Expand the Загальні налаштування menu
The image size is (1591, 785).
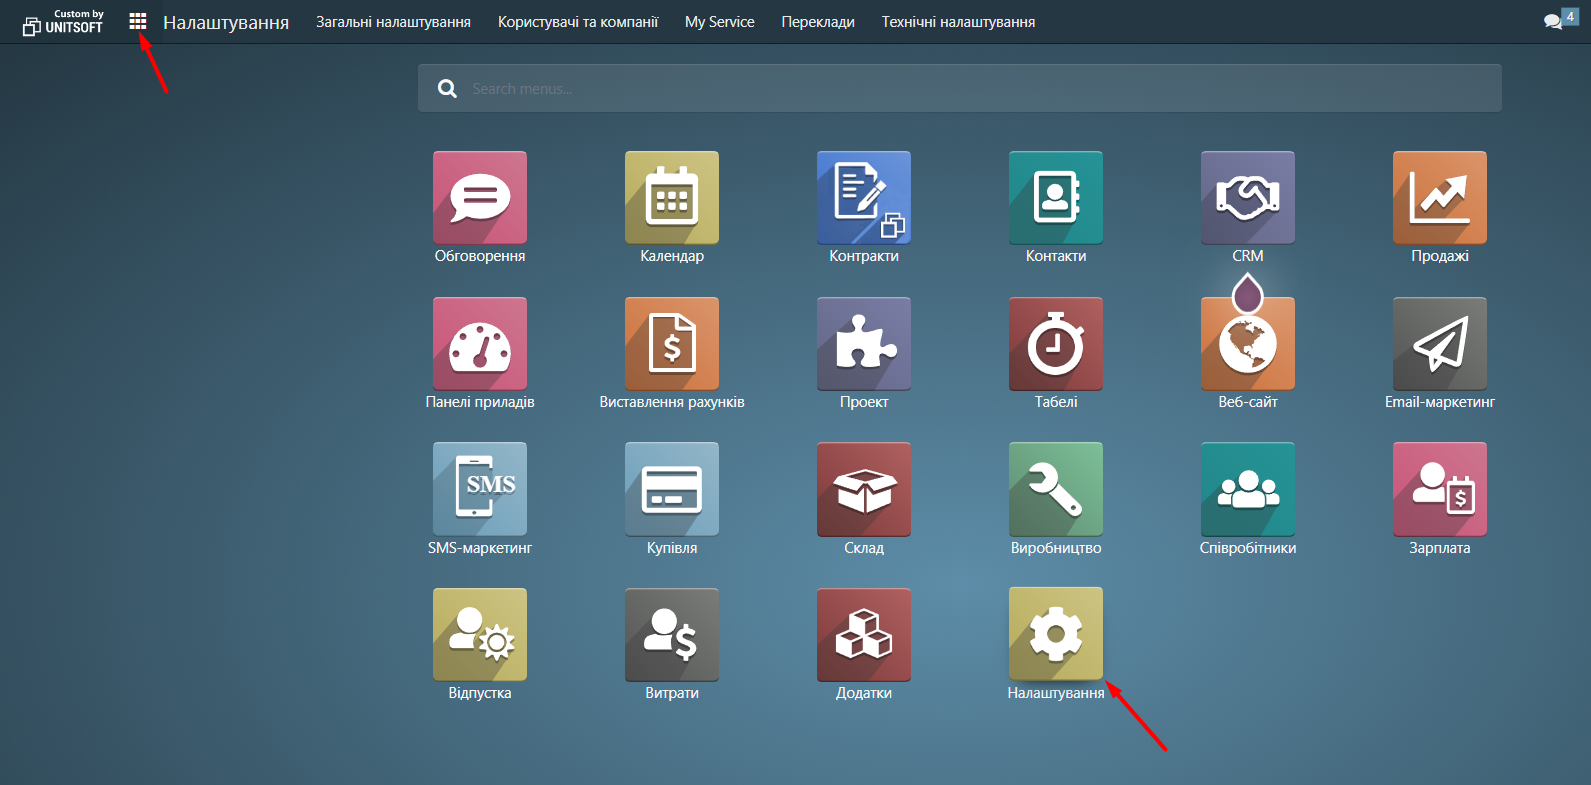pos(393,22)
